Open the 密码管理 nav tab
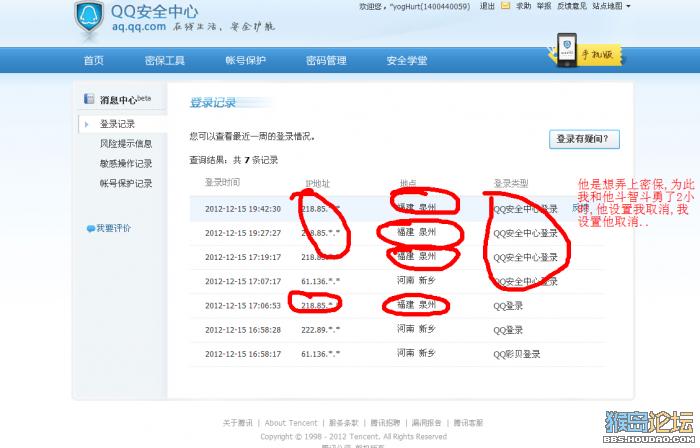Image resolution: width=700 pixels, height=448 pixels. pyautogui.click(x=326, y=60)
